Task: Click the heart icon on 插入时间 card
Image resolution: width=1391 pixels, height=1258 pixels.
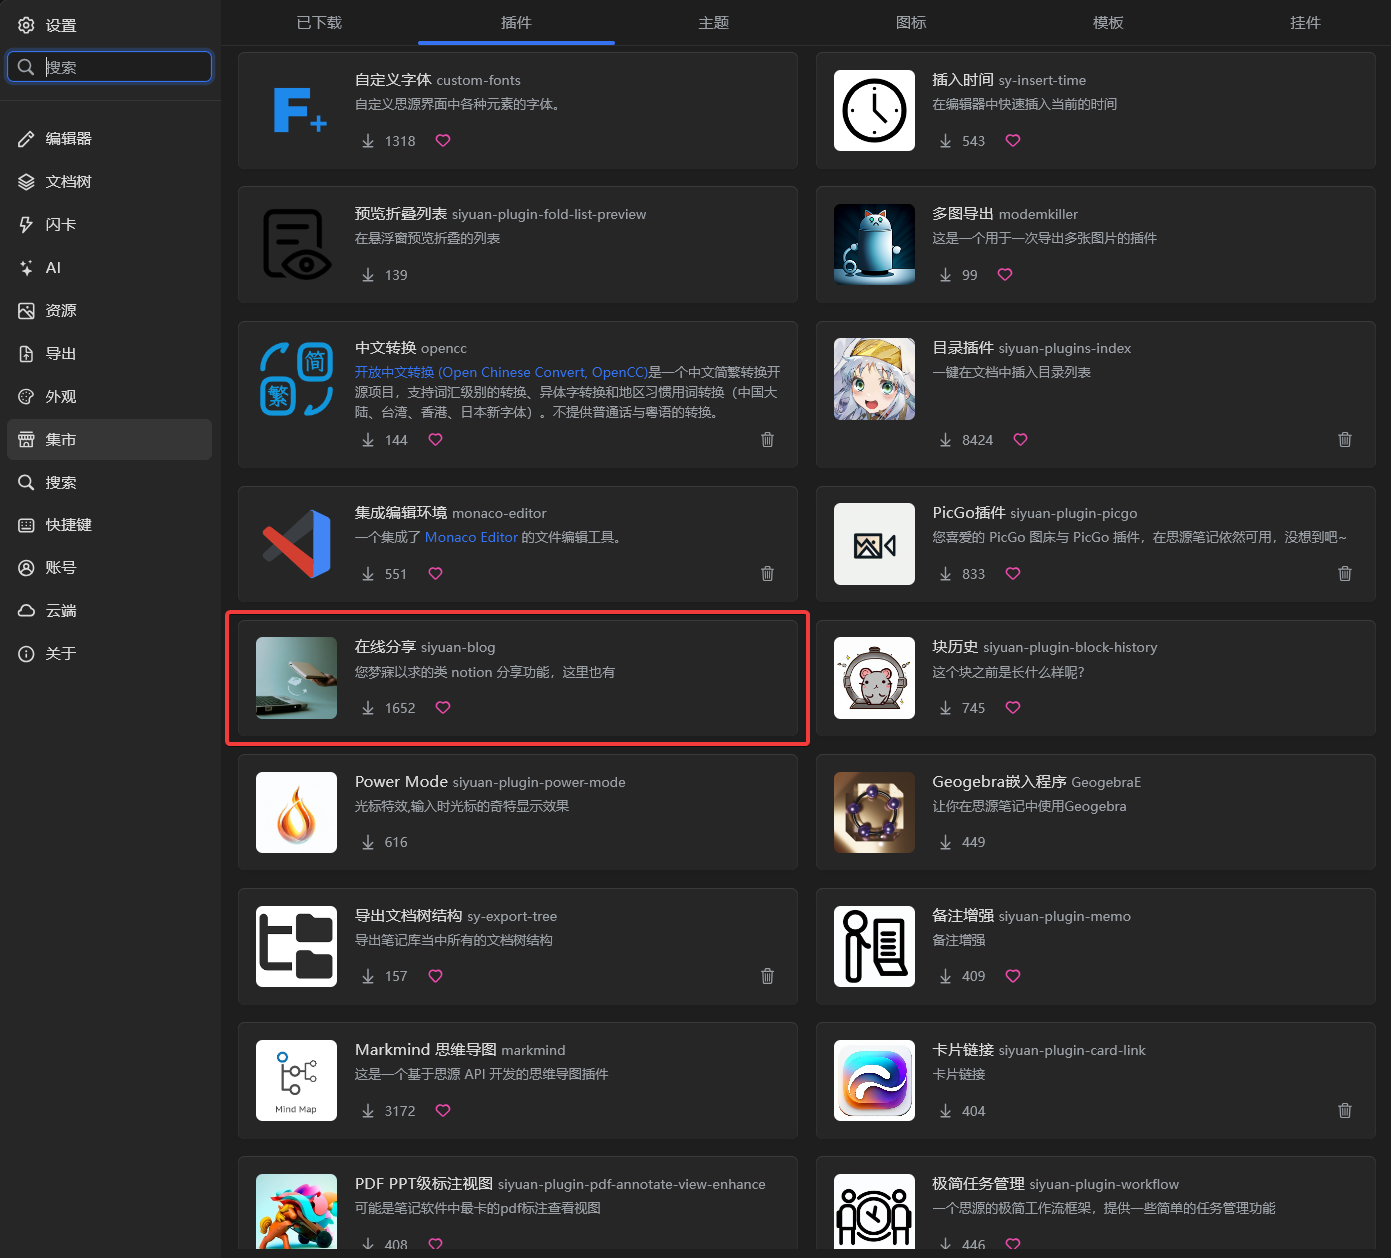Action: click(x=1013, y=141)
